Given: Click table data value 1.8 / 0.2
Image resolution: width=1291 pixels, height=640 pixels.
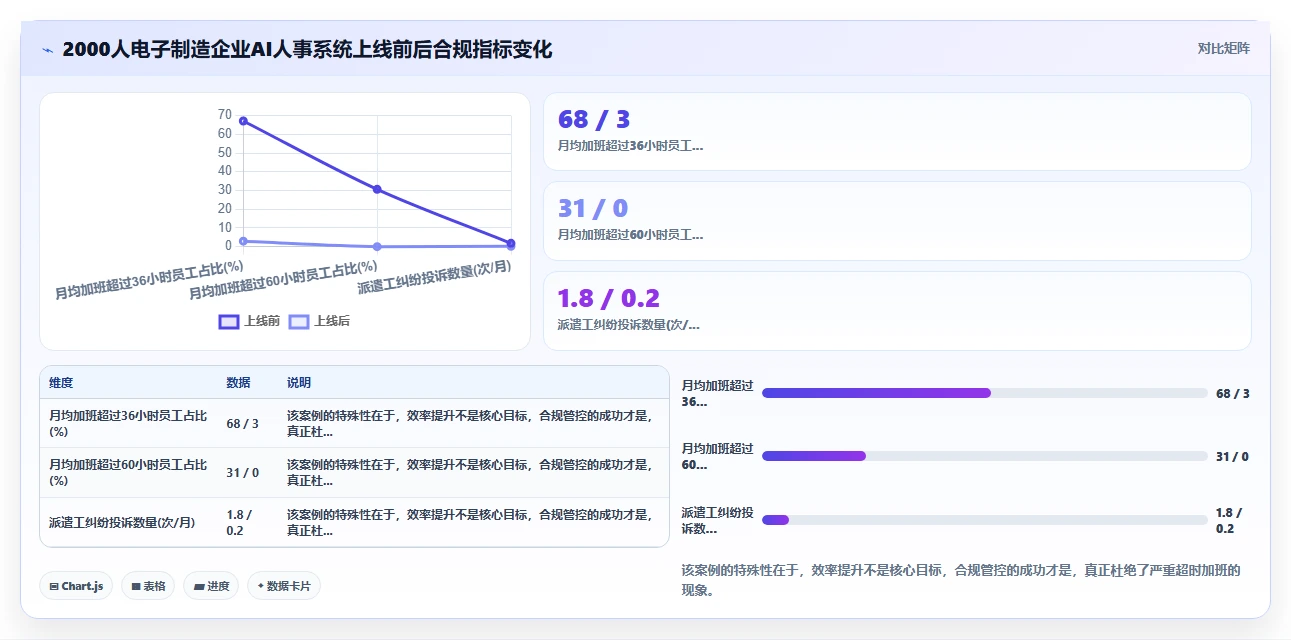Looking at the screenshot, I should pos(240,523).
